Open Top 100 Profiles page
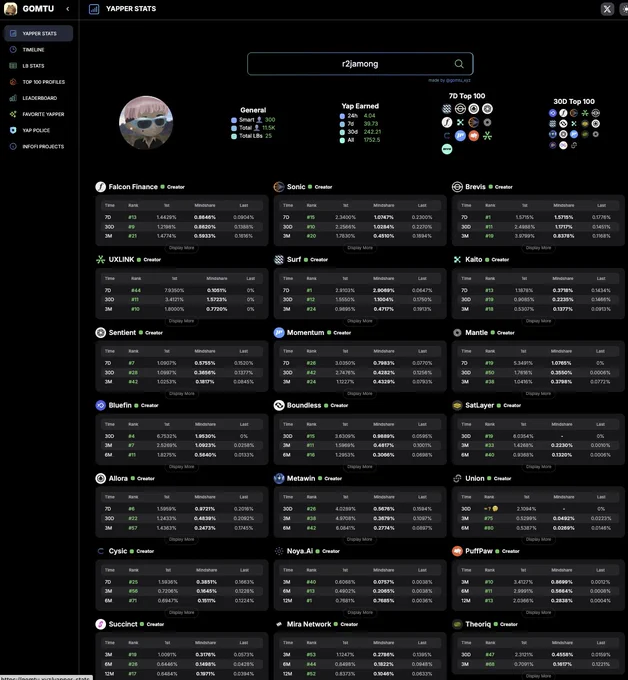This screenshot has width=628, height=680. coord(39,82)
